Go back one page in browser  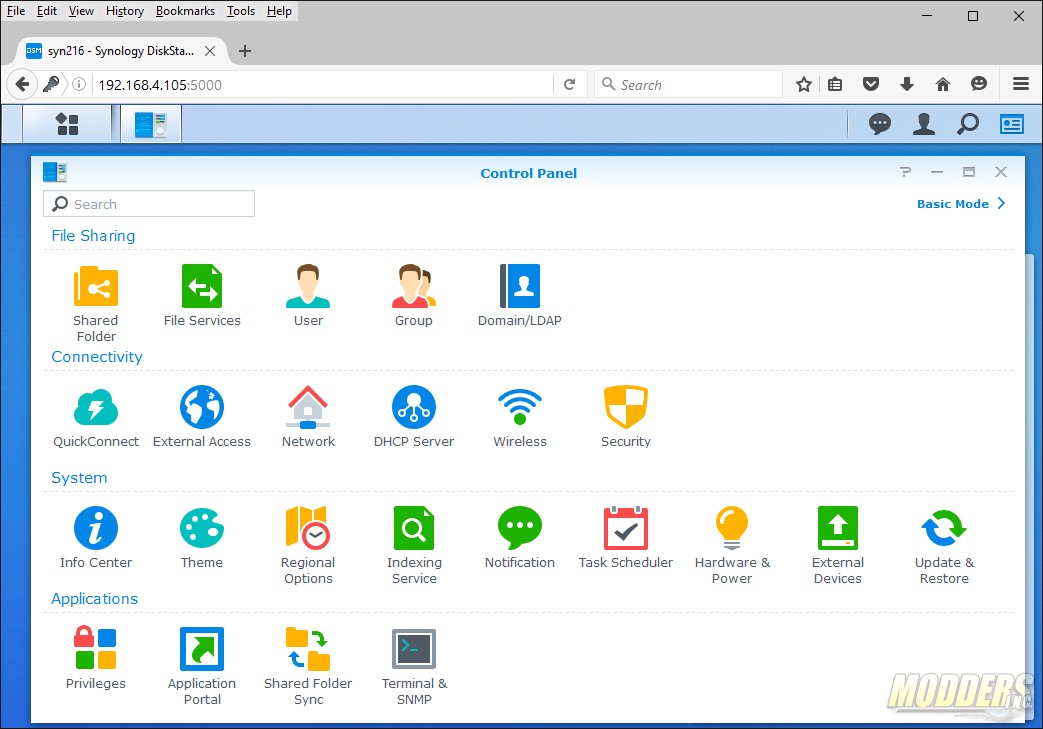[22, 84]
